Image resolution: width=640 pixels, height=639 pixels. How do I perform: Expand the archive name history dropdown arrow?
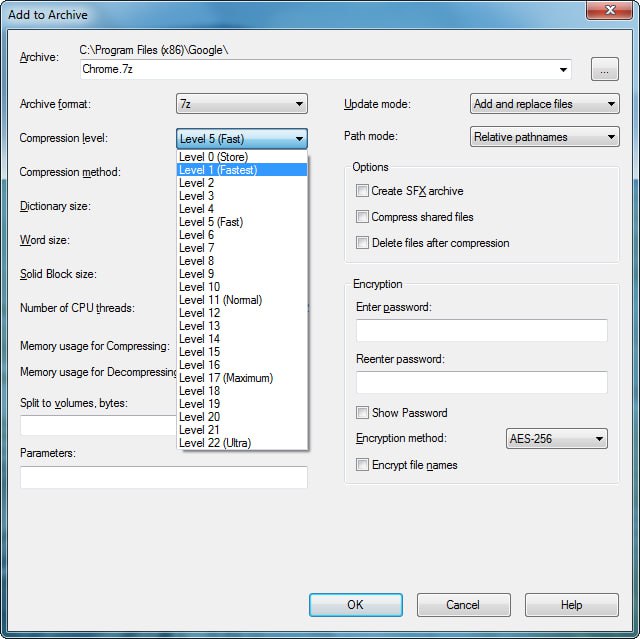coord(563,70)
